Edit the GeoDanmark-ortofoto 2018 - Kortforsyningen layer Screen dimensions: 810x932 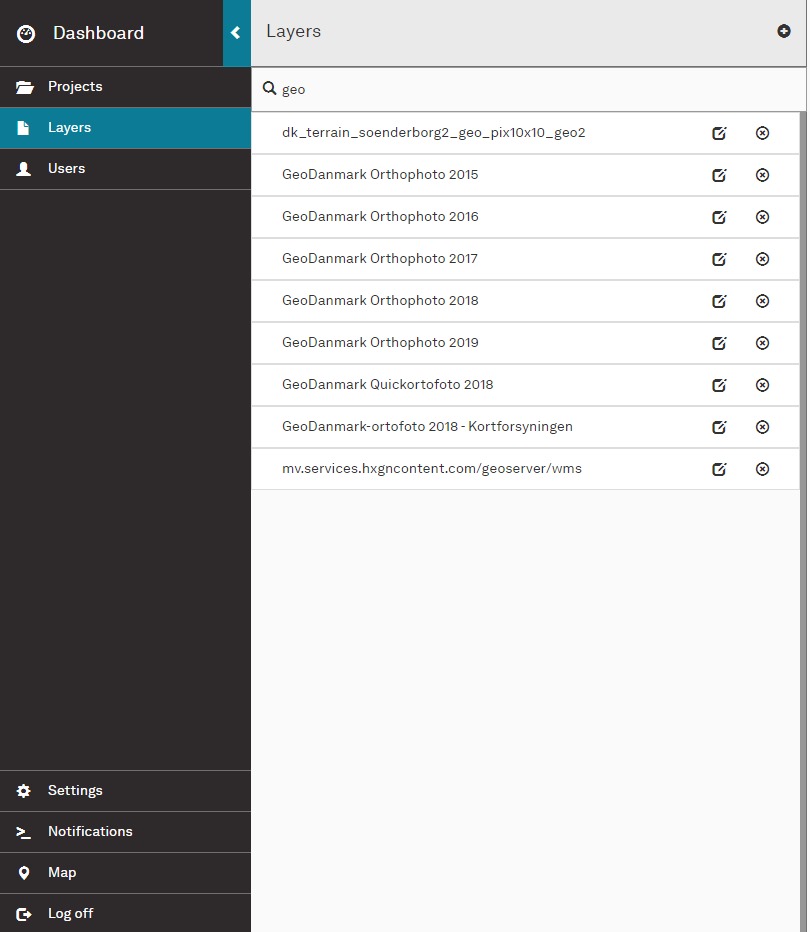point(718,427)
